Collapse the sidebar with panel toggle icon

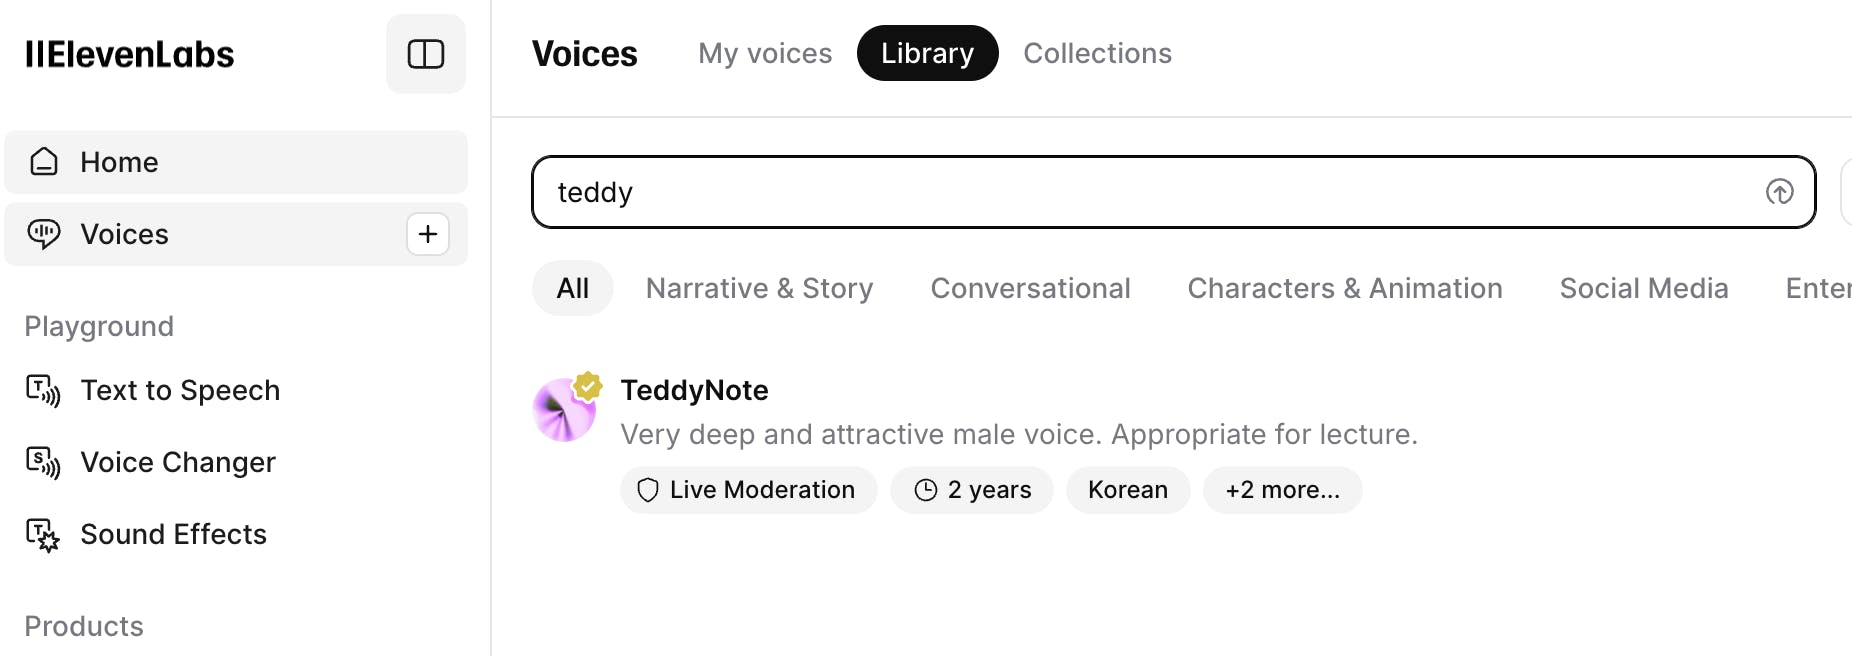click(x=426, y=54)
